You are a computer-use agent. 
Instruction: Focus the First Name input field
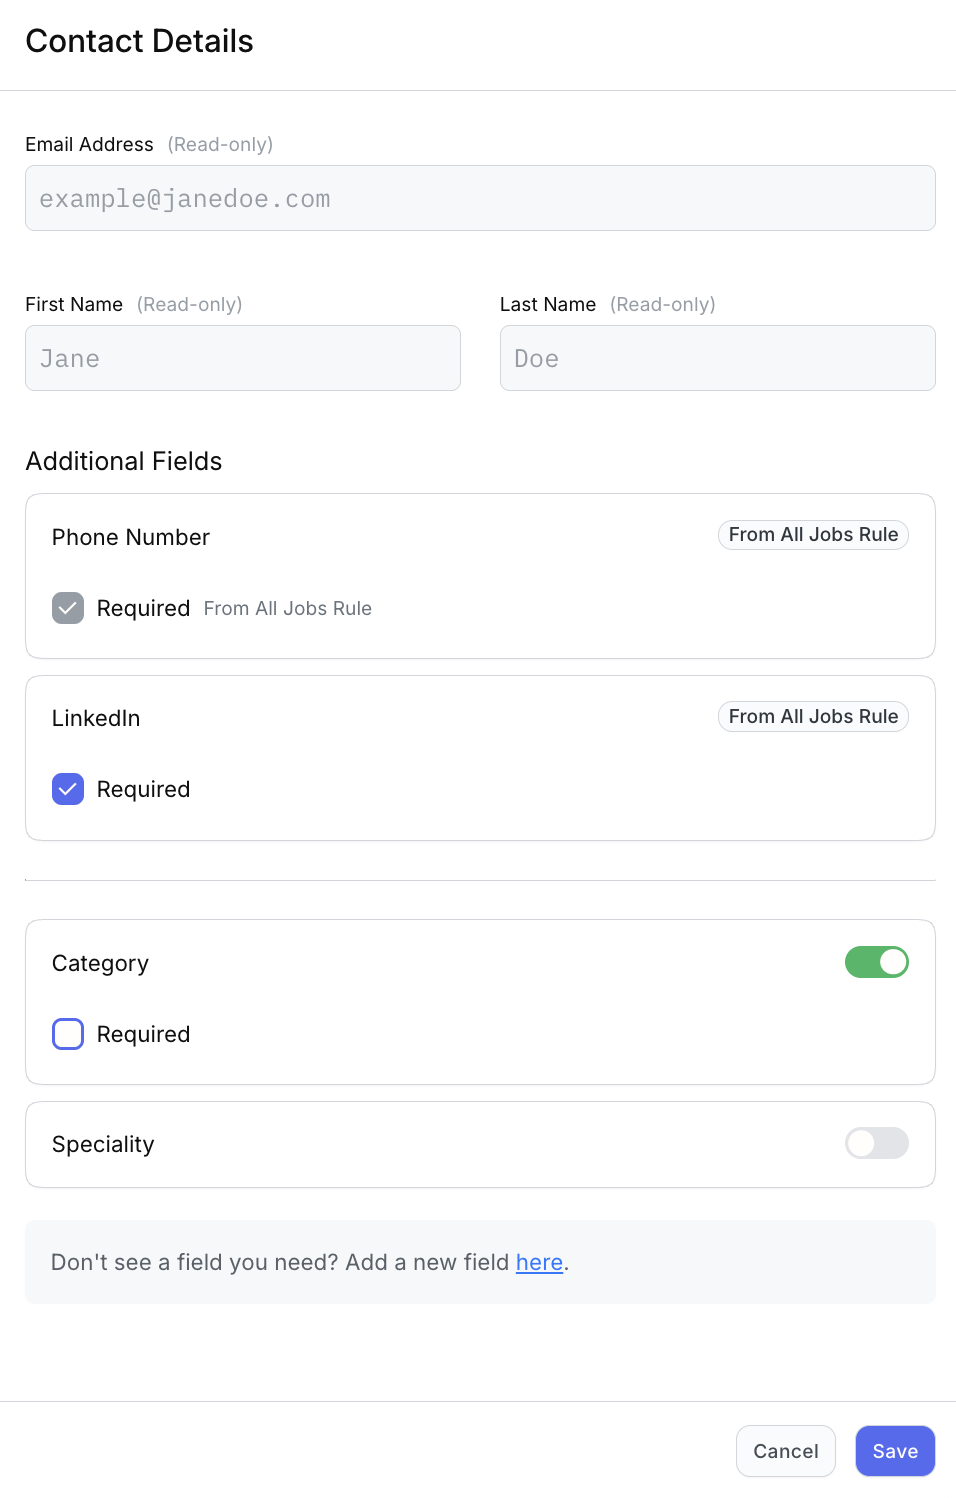(243, 358)
